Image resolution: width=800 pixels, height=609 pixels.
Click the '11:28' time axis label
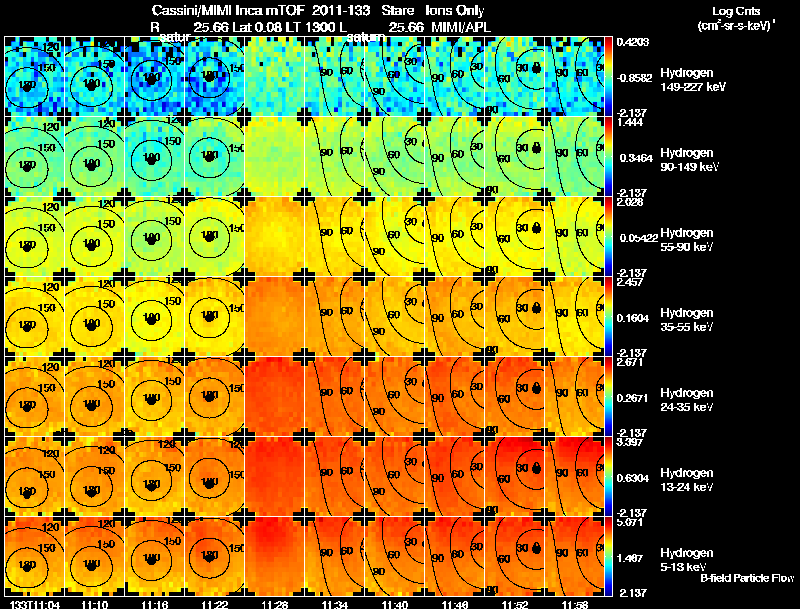coord(274,604)
